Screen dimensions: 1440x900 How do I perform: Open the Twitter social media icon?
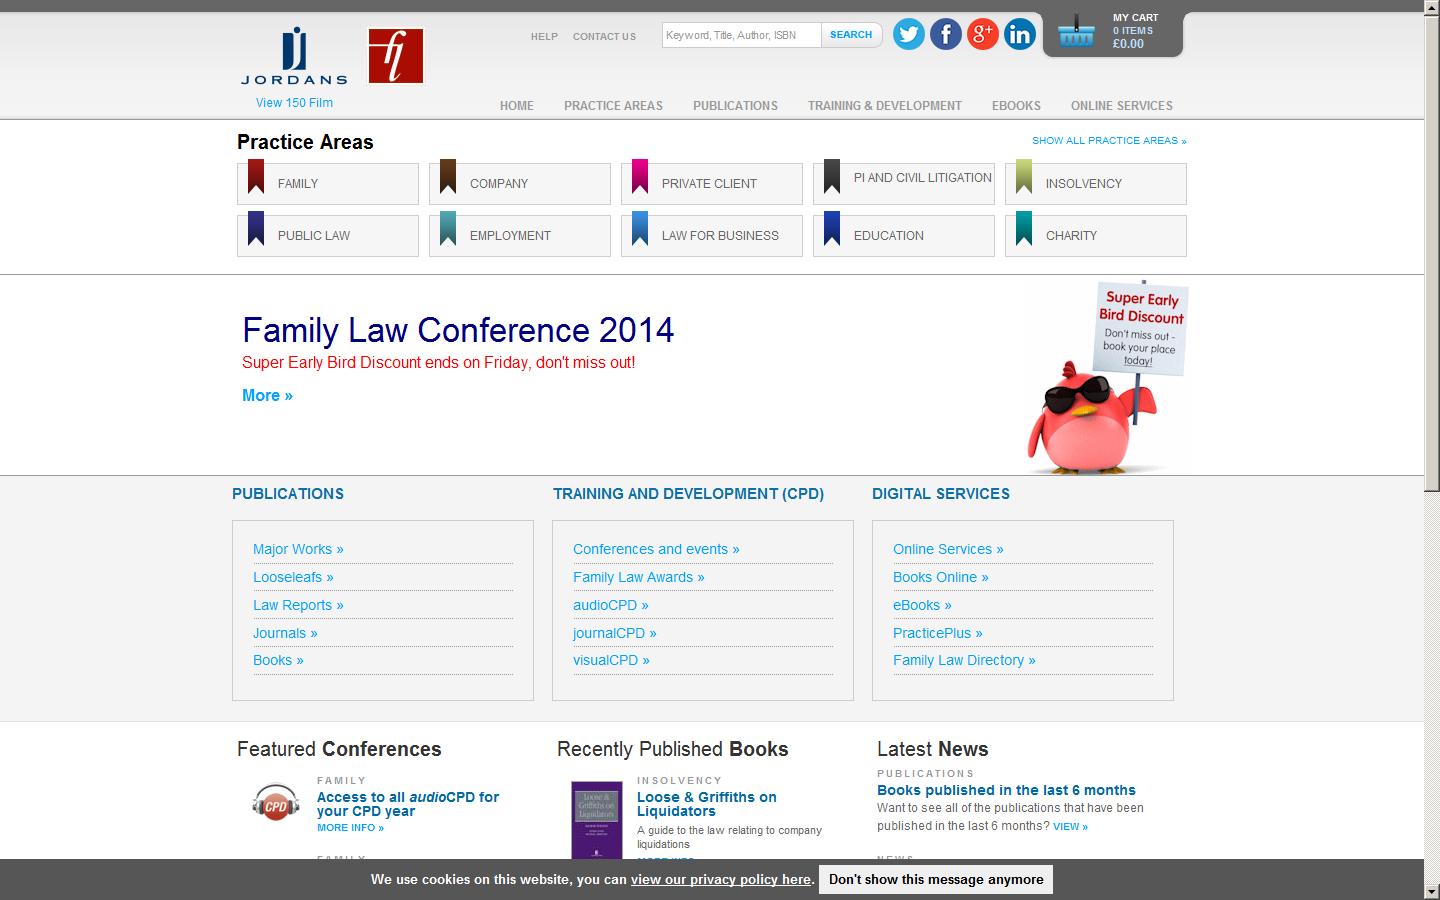point(908,33)
